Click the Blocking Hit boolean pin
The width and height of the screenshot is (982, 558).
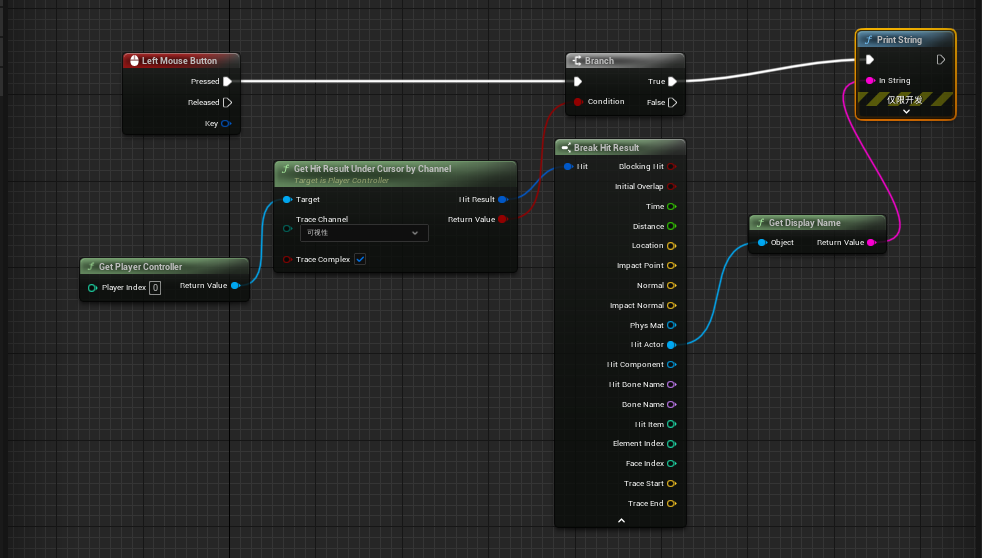click(671, 167)
